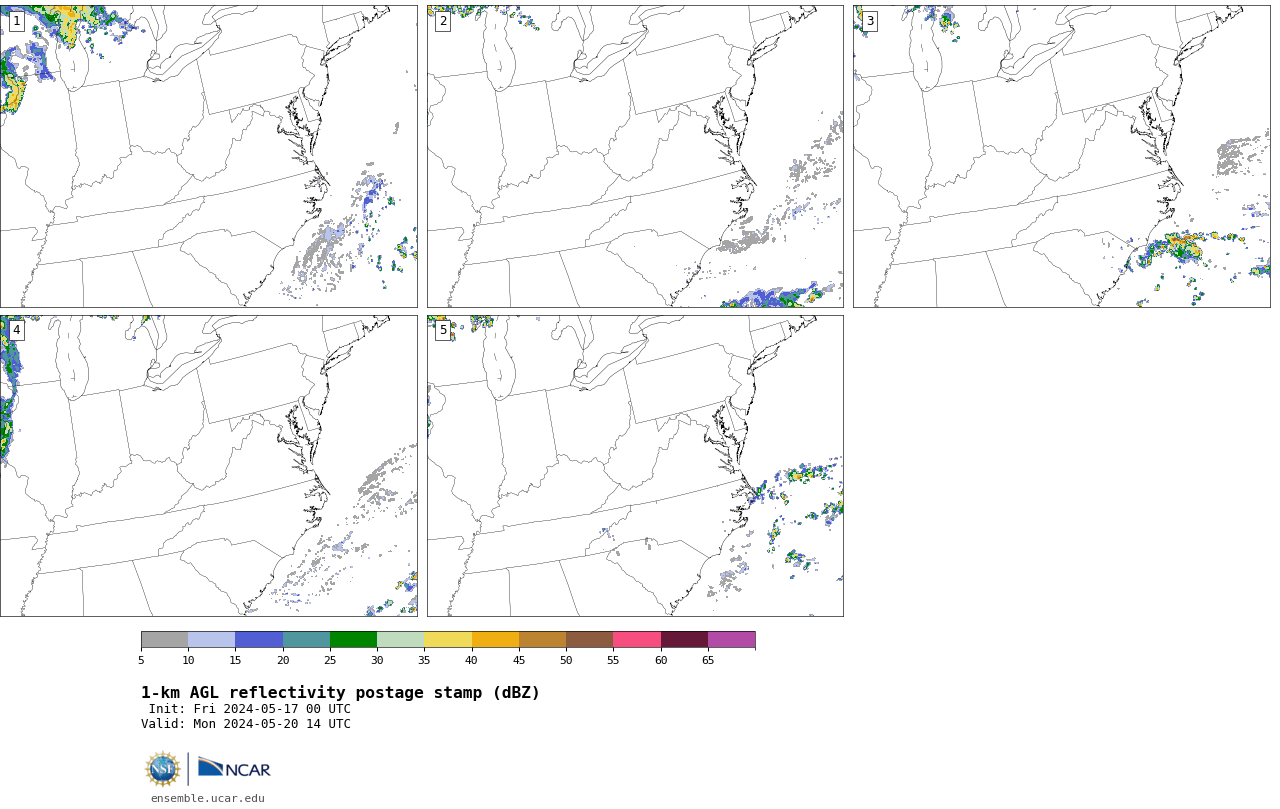The image size is (1280, 809).
Task: Click the yellow 35-40 dBZ swatch
Action: (x=448, y=640)
